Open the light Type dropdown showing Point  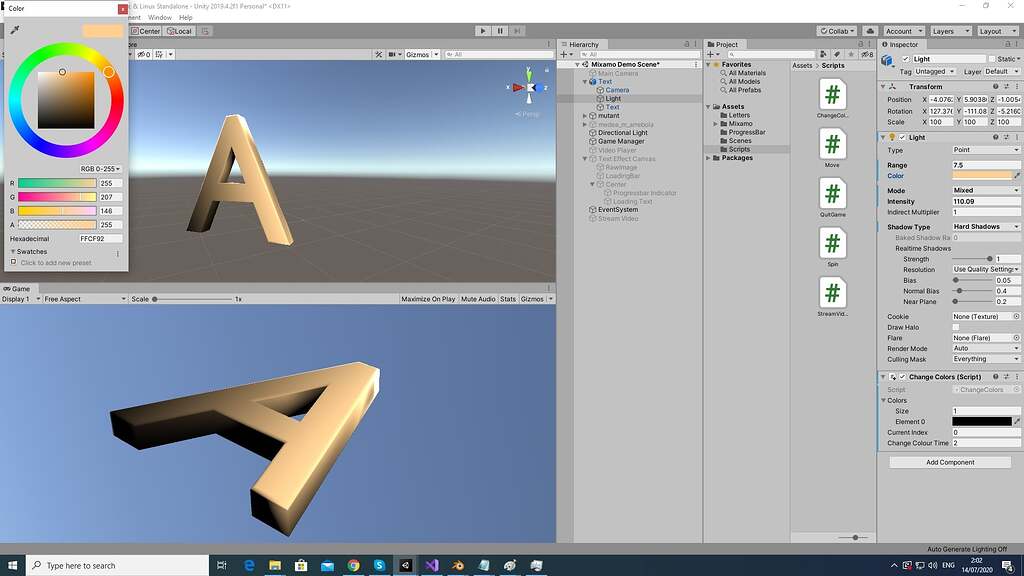pyautogui.click(x=985, y=150)
